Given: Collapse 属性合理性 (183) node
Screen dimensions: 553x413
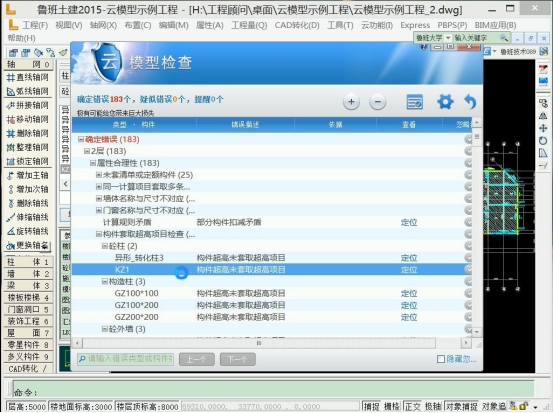Looking at the screenshot, I should coord(93,163).
